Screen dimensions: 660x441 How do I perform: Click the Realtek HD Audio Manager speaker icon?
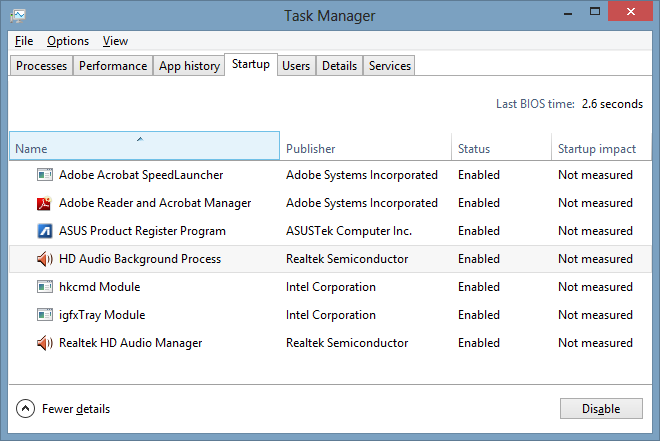(x=44, y=343)
